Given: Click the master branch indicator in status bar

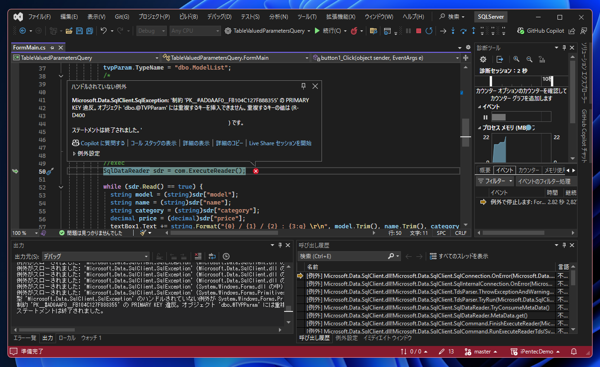Looking at the screenshot, I should 481,351.
